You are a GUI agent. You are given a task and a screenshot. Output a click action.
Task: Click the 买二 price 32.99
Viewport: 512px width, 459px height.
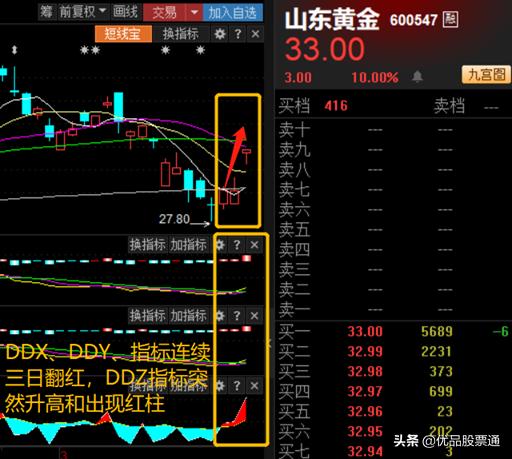pos(365,352)
